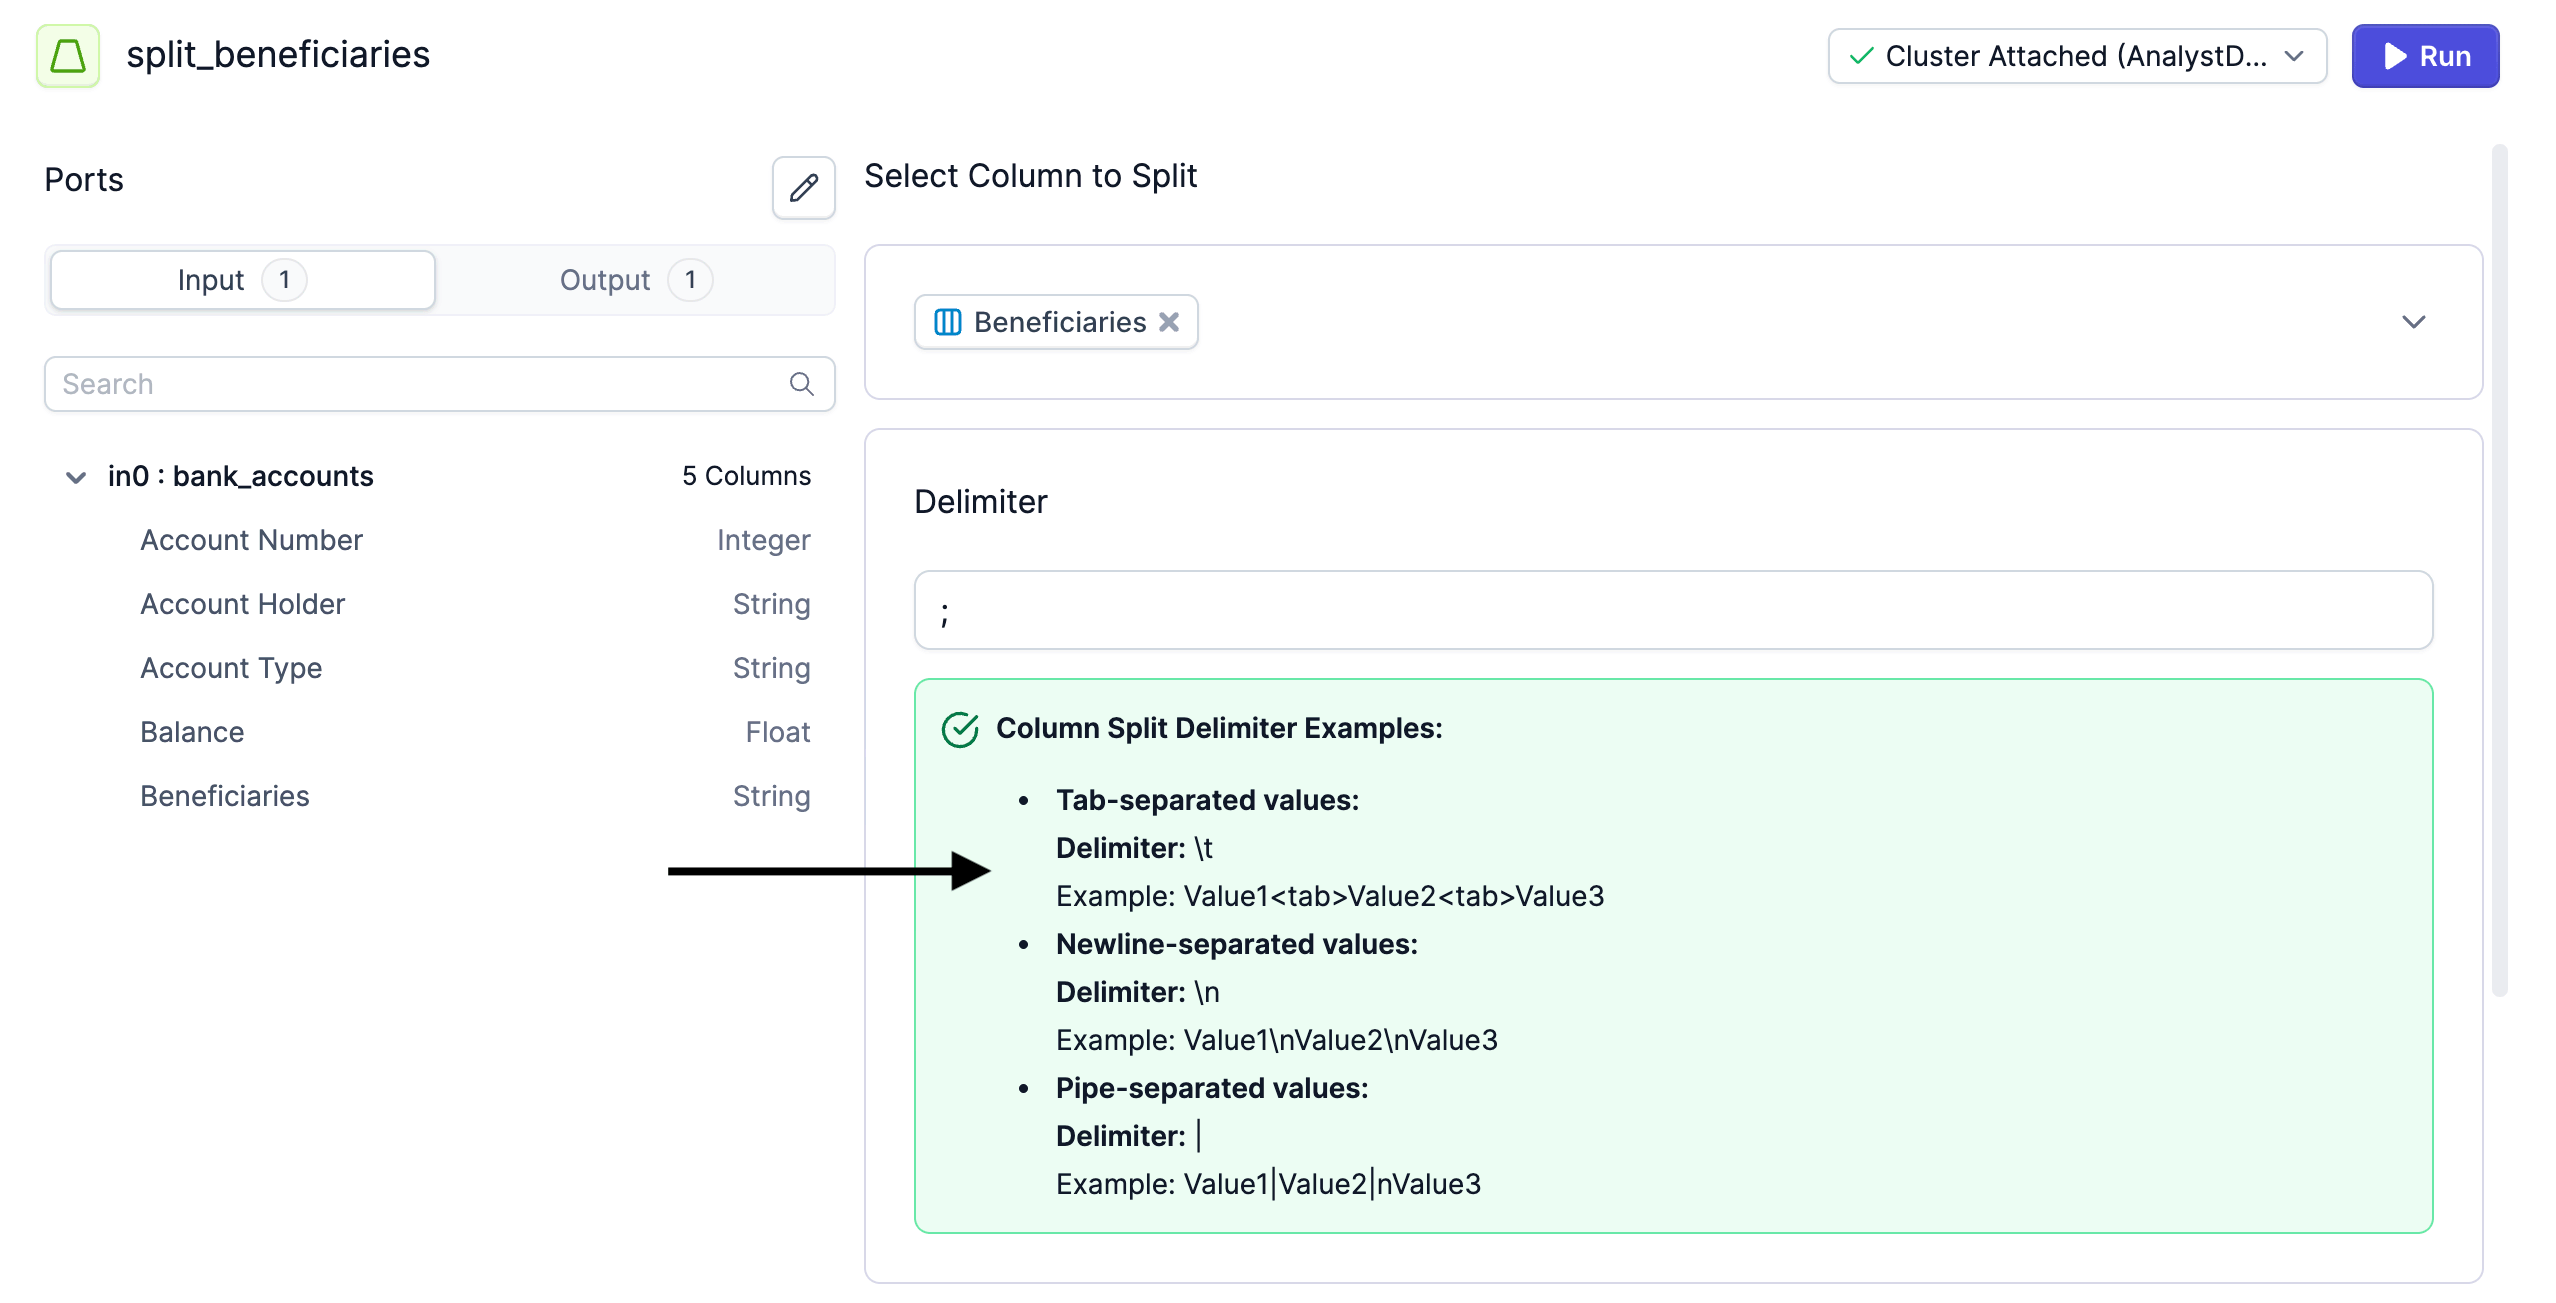Expand the column selection chevron

pyautogui.click(x=2413, y=322)
